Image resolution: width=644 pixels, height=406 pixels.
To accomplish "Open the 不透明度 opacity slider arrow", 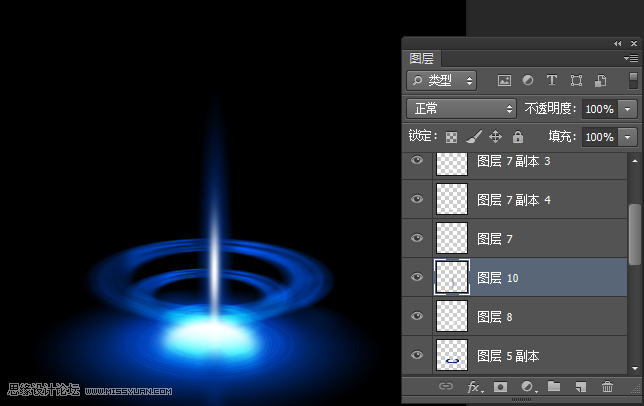I will tap(628, 109).
